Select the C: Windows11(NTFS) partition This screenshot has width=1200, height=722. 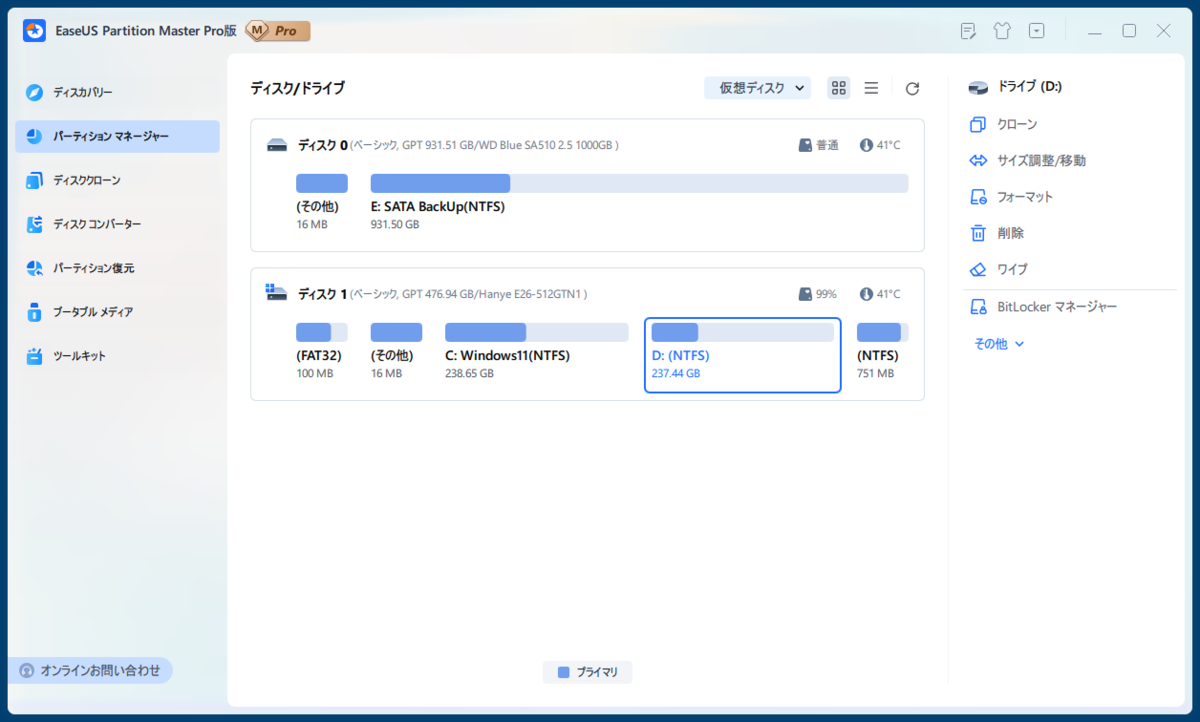pos(536,352)
